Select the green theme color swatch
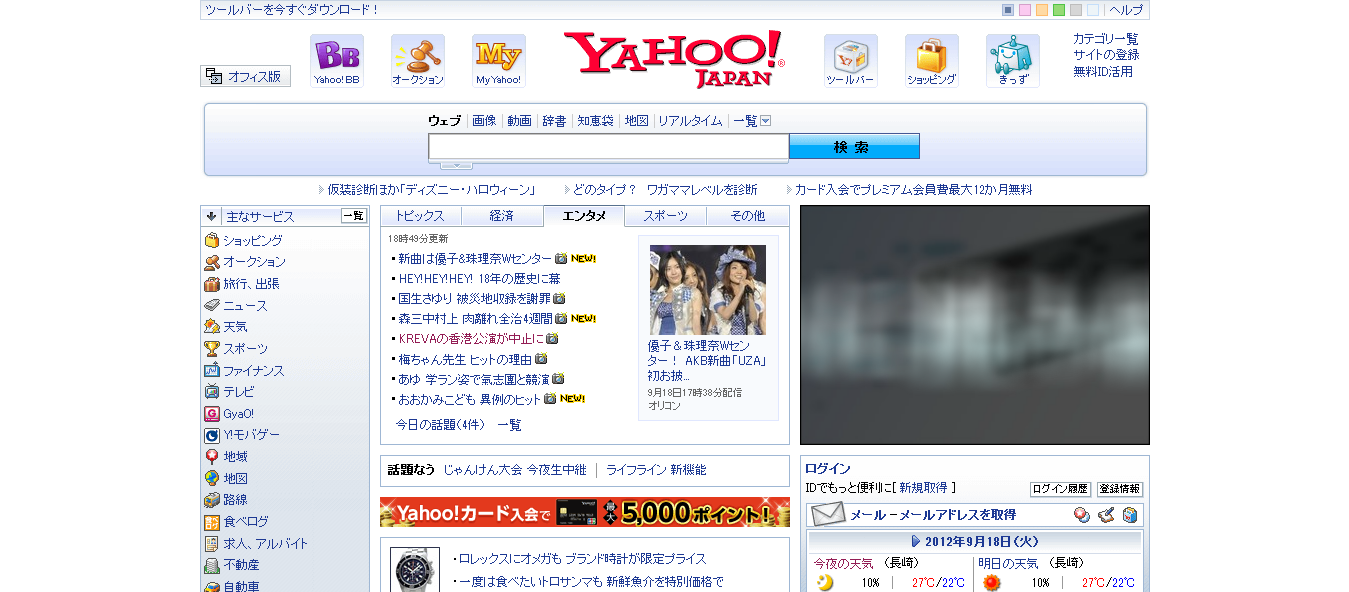The width and height of the screenshot is (1349, 592). pyautogui.click(x=1059, y=10)
